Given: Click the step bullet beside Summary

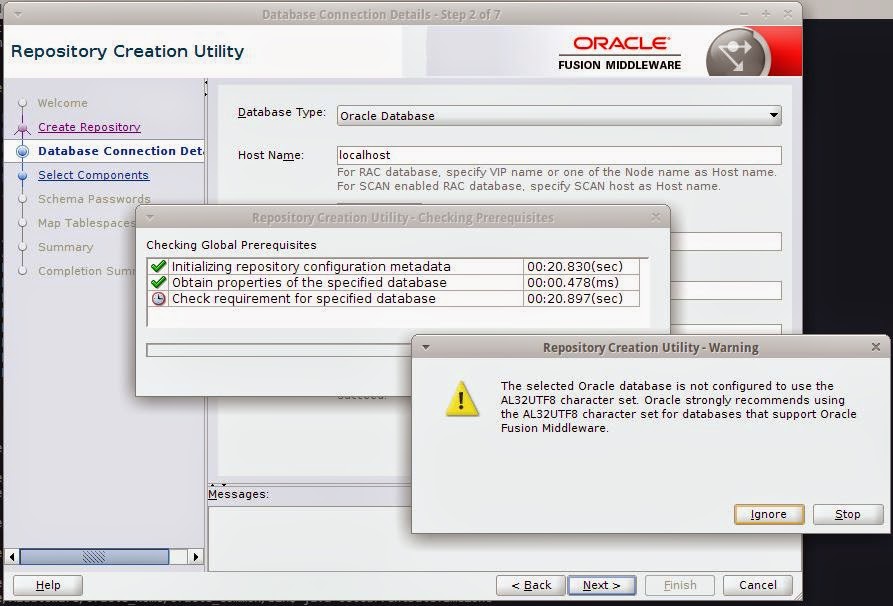Looking at the screenshot, I should (x=22, y=247).
